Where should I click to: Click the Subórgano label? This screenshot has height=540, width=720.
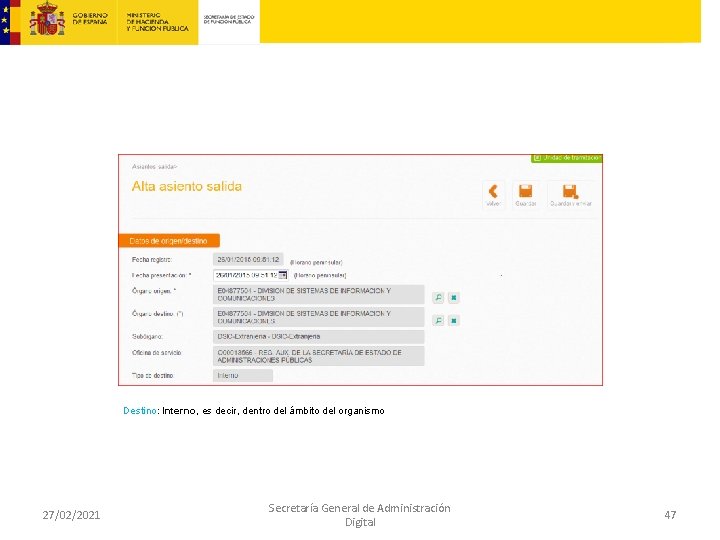(147, 337)
